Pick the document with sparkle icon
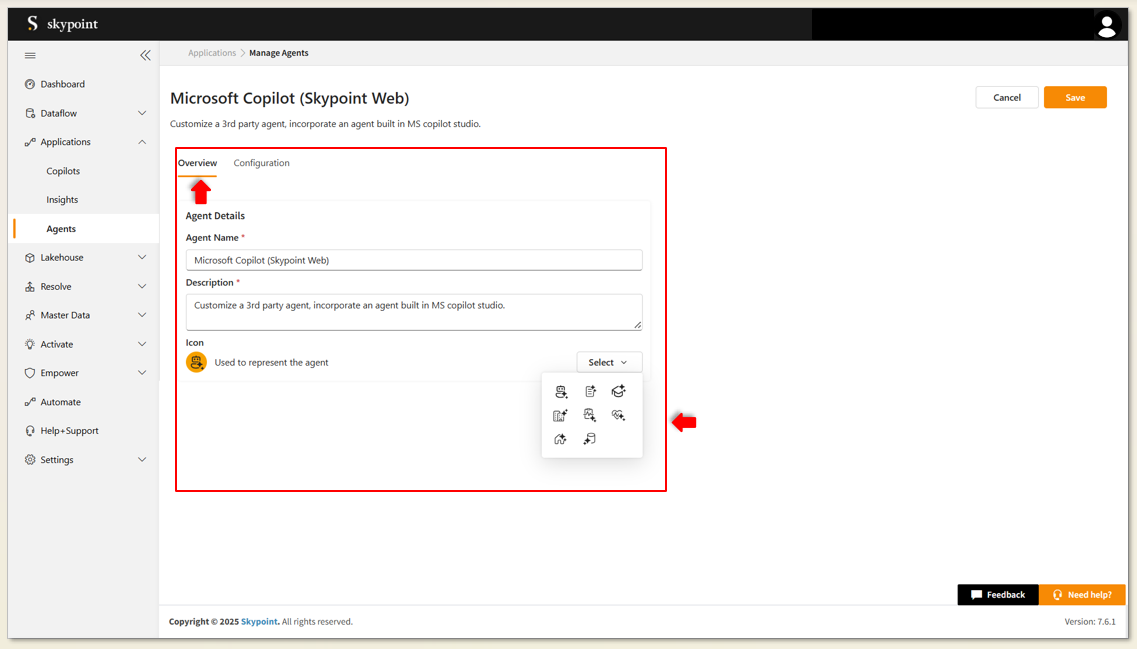 [x=590, y=391]
